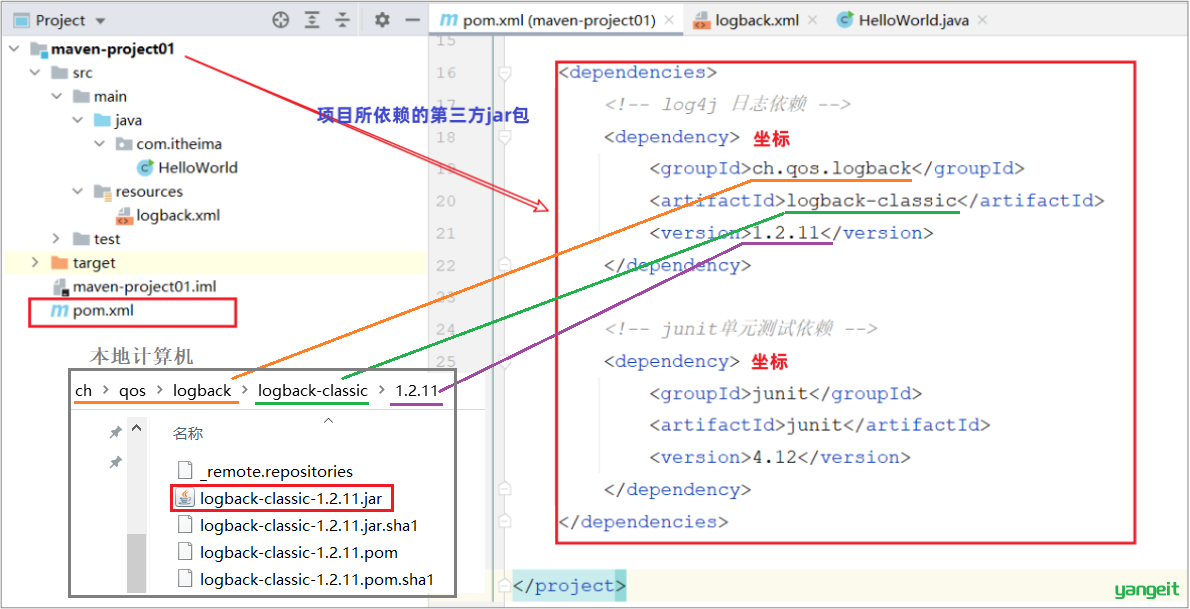Close the pom.xml editor tab
Image resolution: width=1190 pixels, height=609 pixels.
pyautogui.click(x=669, y=21)
